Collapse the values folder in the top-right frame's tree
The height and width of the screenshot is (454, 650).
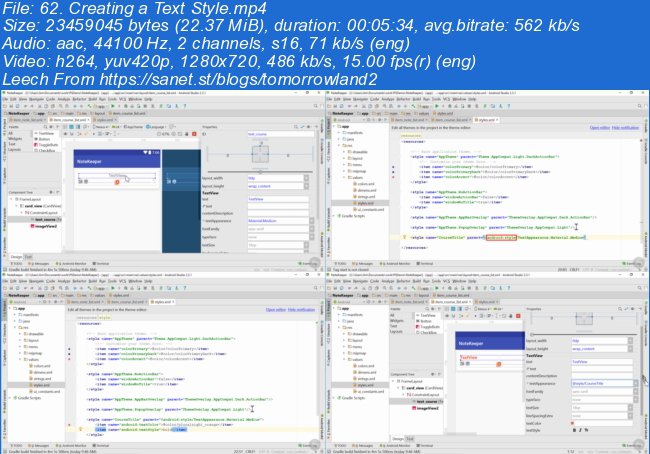point(344,177)
